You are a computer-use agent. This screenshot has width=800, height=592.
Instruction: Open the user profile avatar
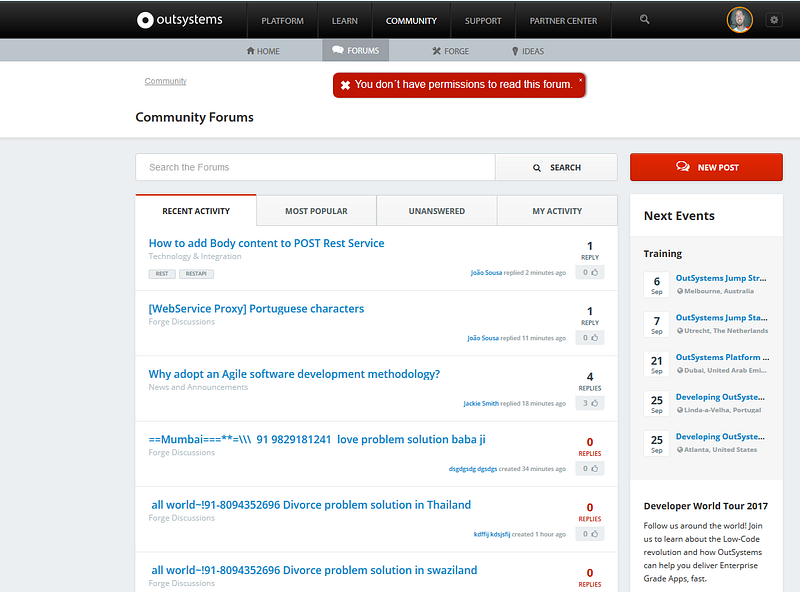tap(739, 20)
